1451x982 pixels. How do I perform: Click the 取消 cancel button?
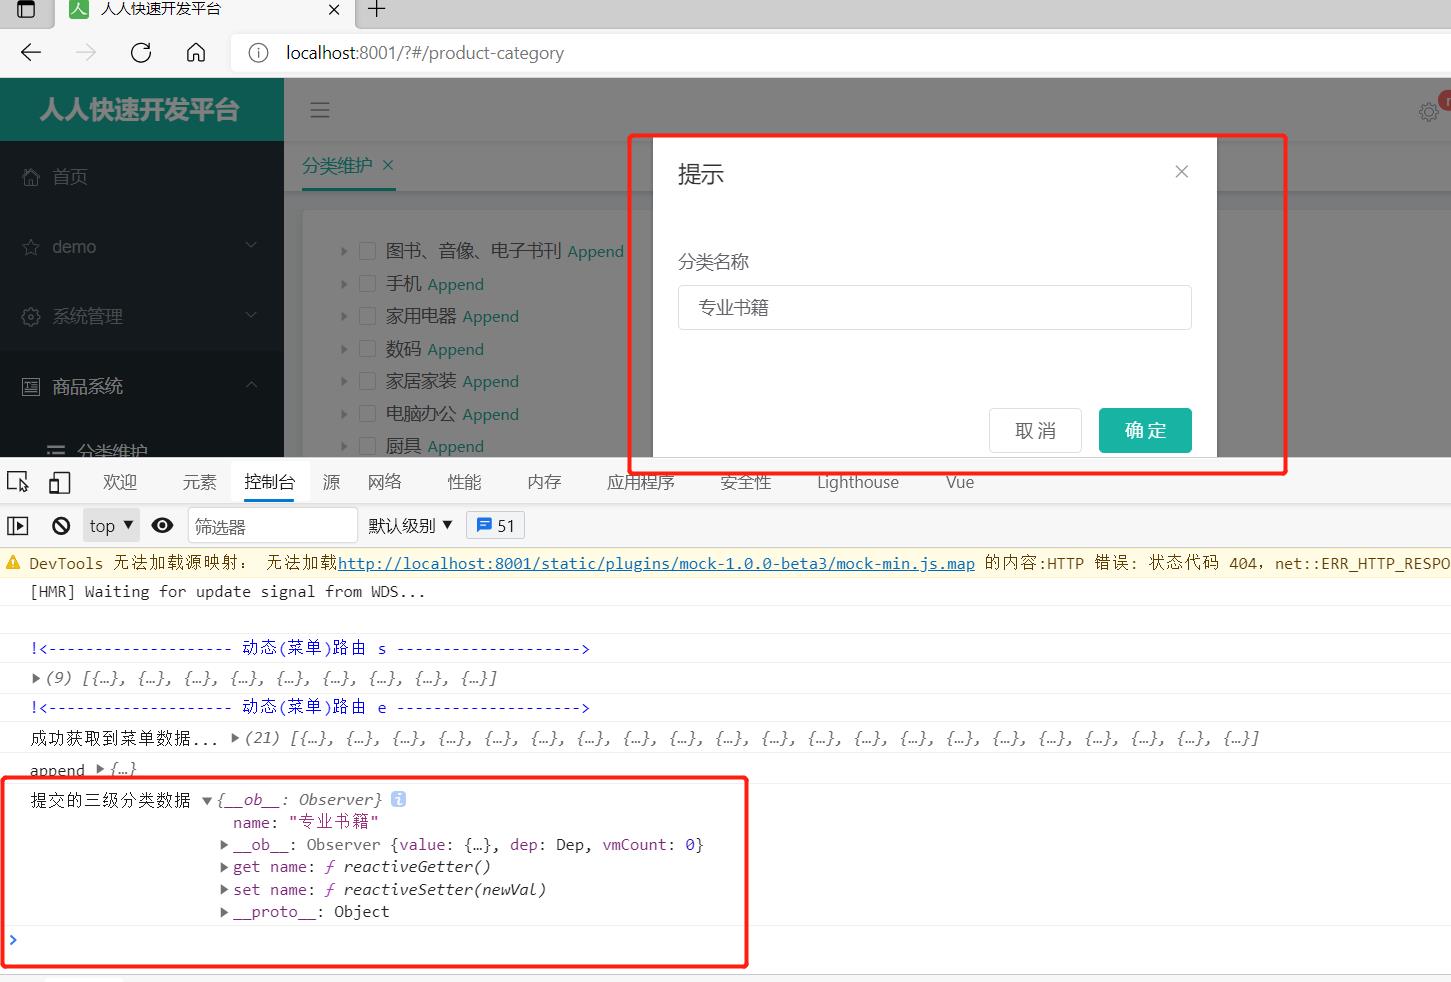point(1035,430)
